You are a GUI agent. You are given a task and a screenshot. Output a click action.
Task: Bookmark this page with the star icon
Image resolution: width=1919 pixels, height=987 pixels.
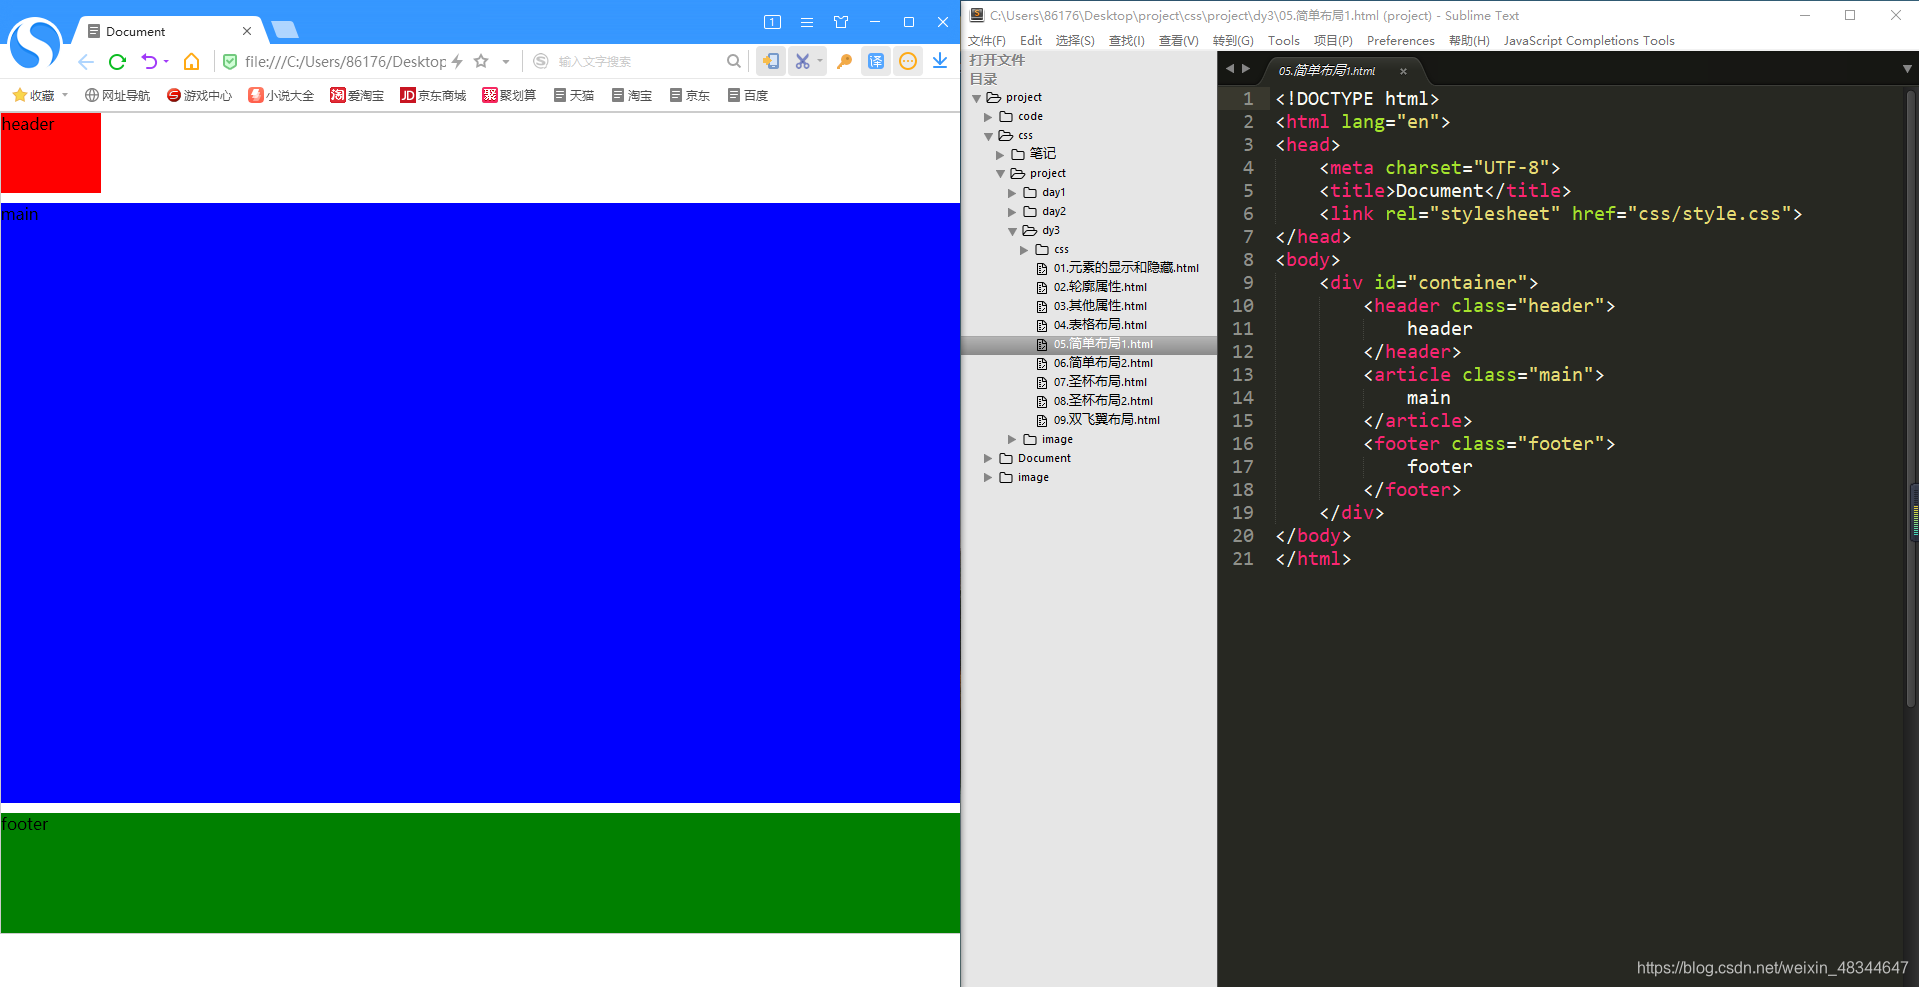pyautogui.click(x=481, y=62)
